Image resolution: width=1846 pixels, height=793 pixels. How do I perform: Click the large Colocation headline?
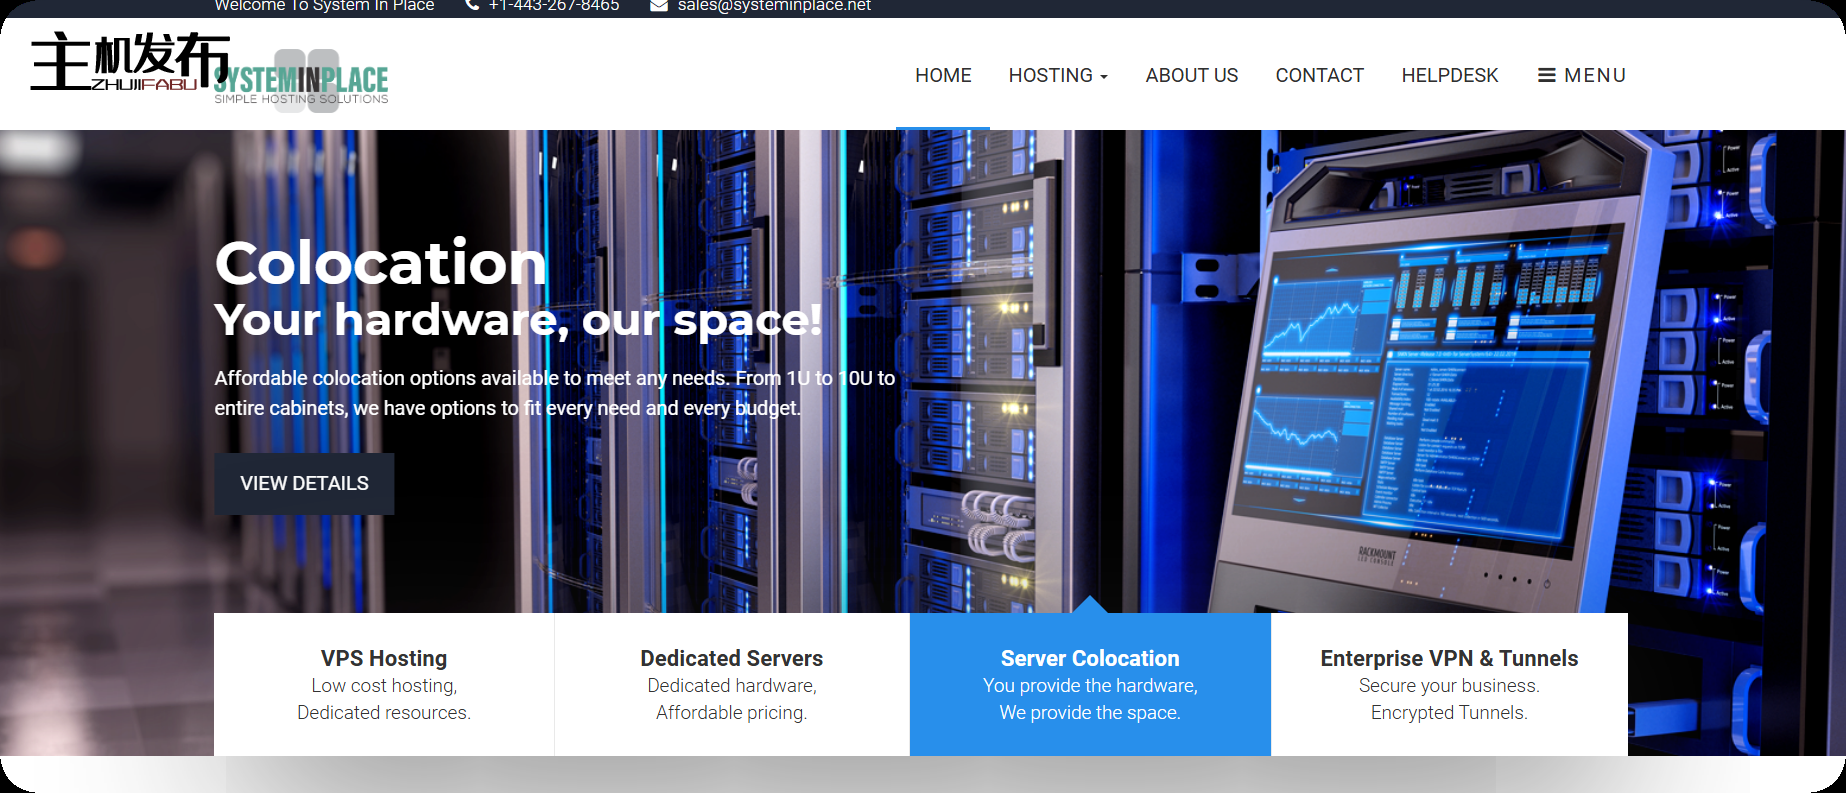click(380, 263)
